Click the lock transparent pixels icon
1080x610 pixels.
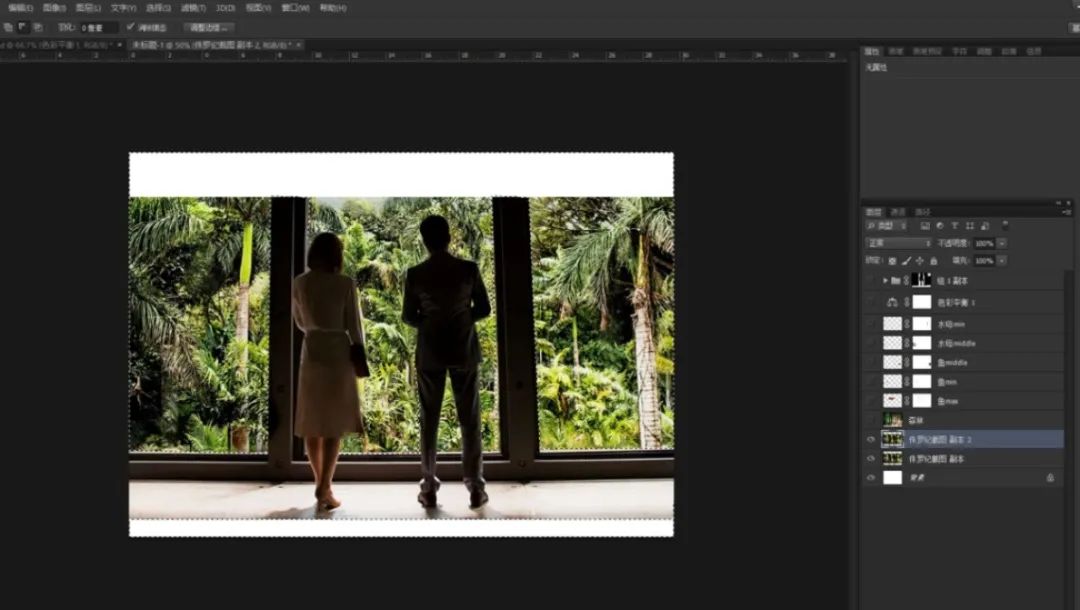coord(893,261)
